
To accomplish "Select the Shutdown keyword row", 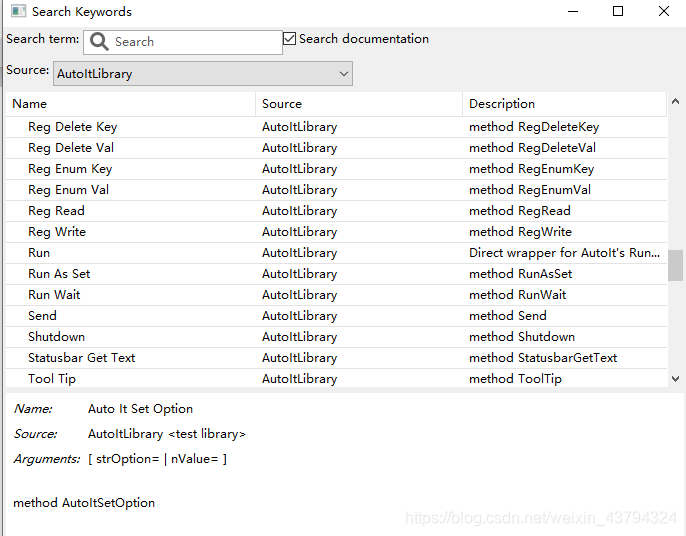I will (336, 337).
